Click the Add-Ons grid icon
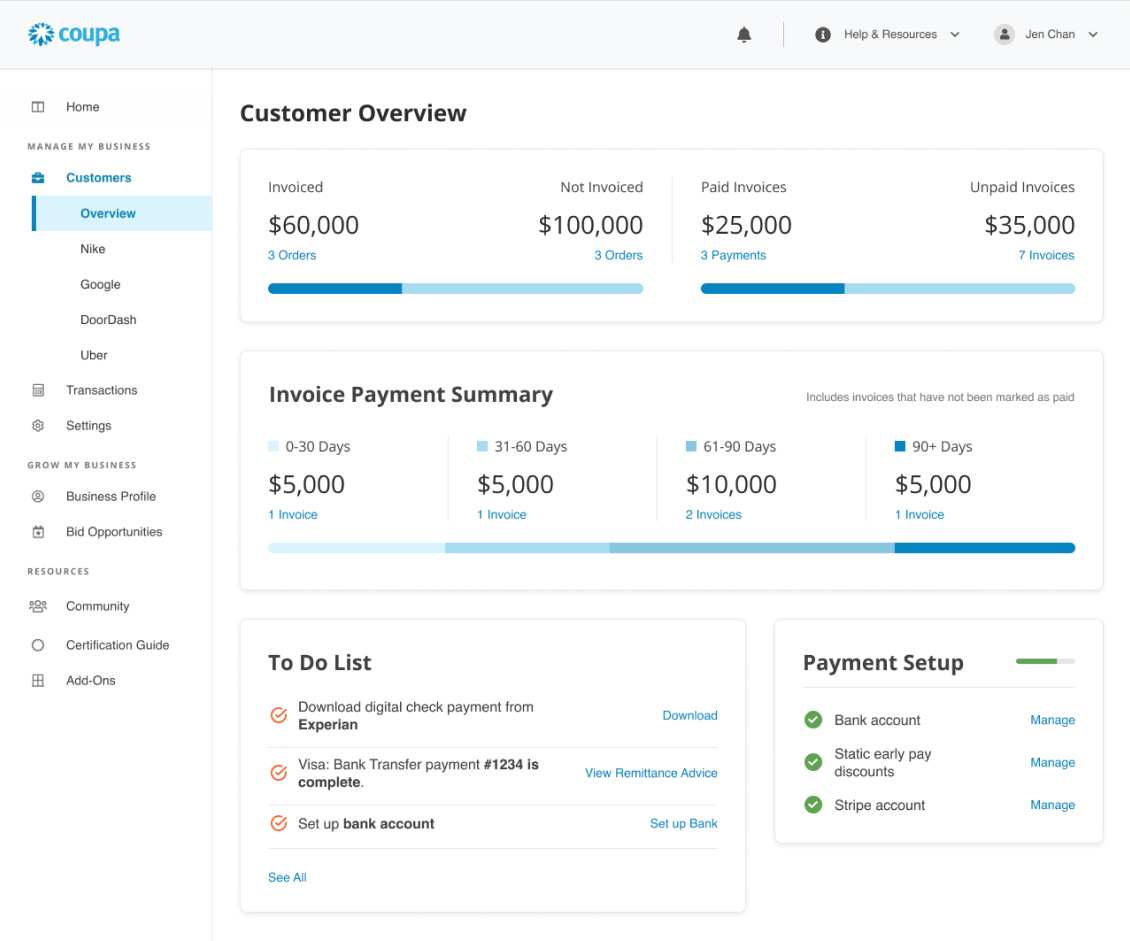 tap(38, 681)
